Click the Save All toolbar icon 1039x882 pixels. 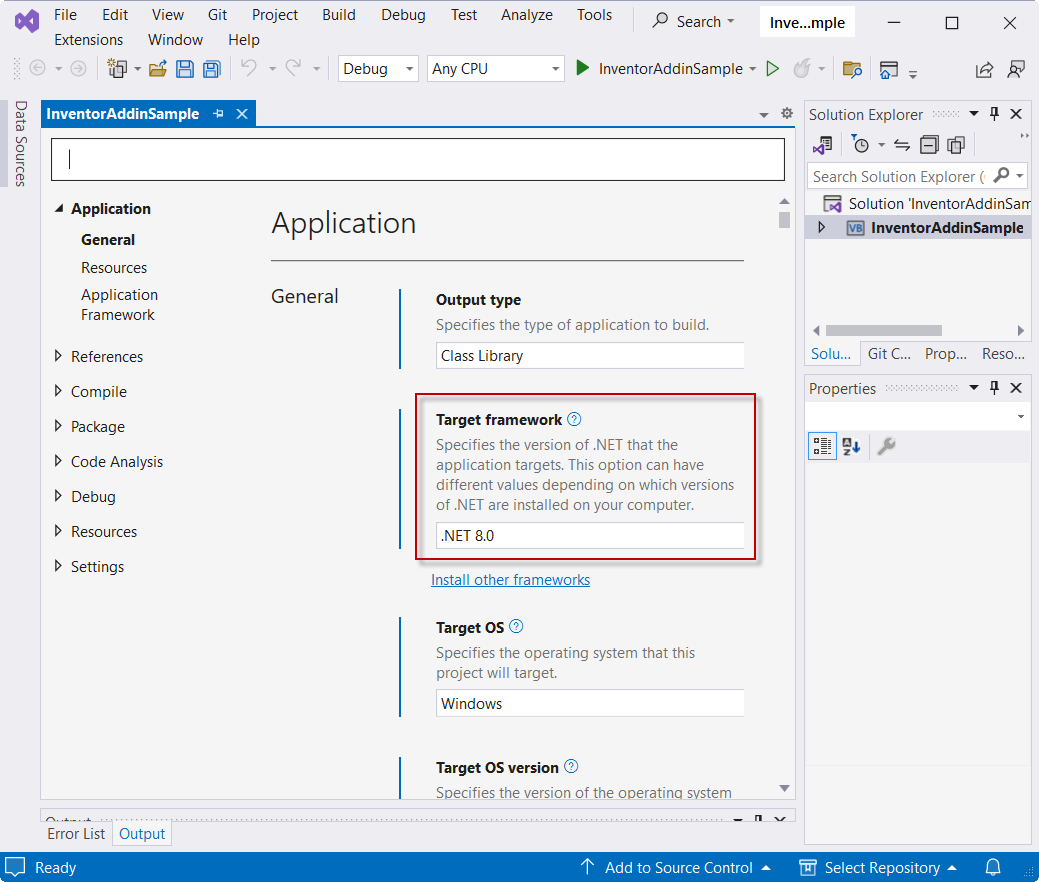pos(211,68)
